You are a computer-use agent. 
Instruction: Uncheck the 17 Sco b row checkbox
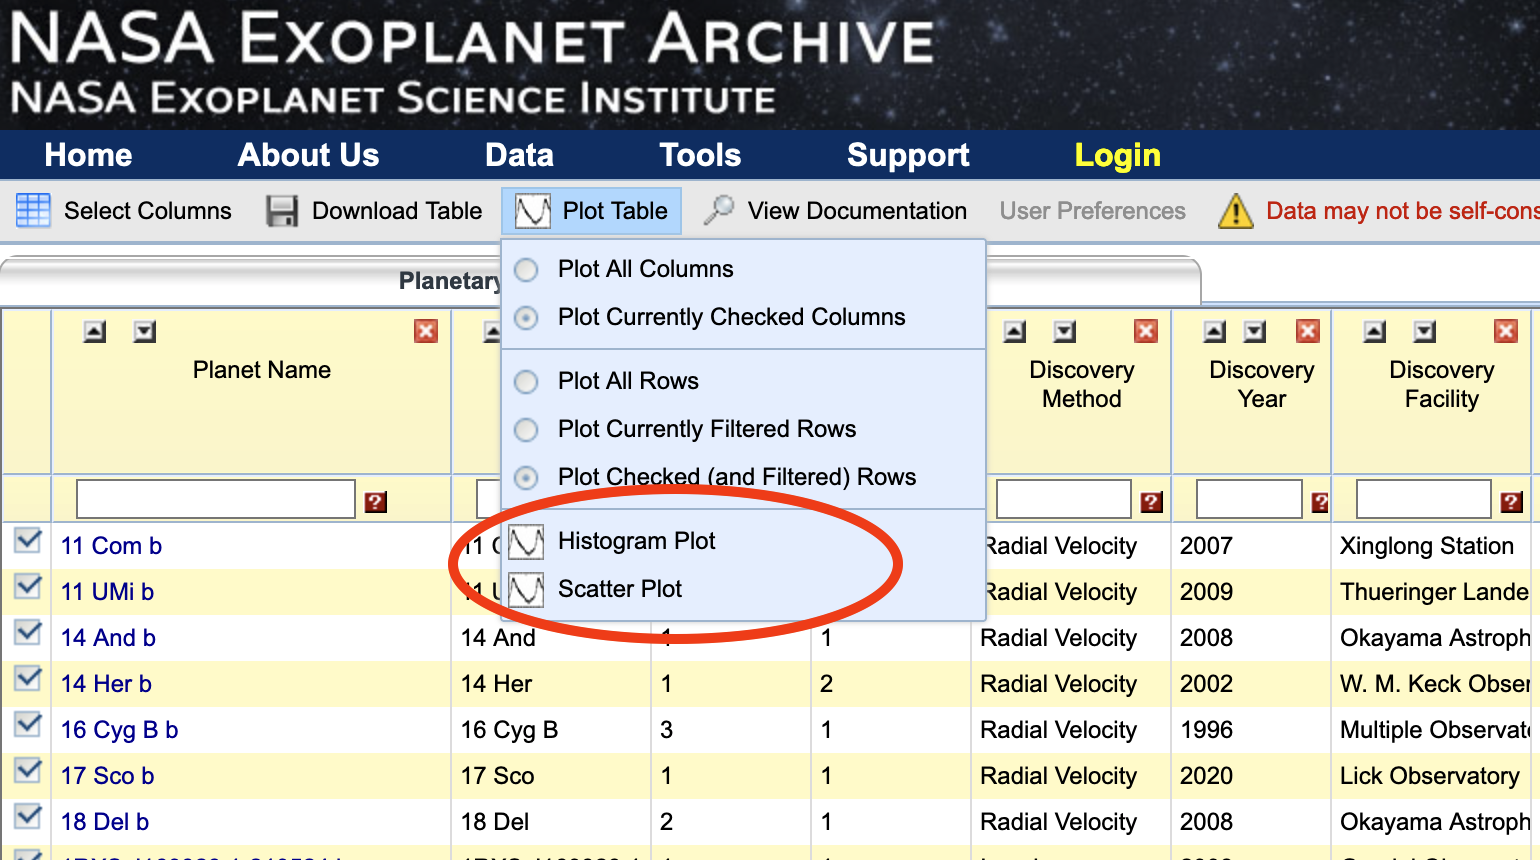tap(28, 771)
